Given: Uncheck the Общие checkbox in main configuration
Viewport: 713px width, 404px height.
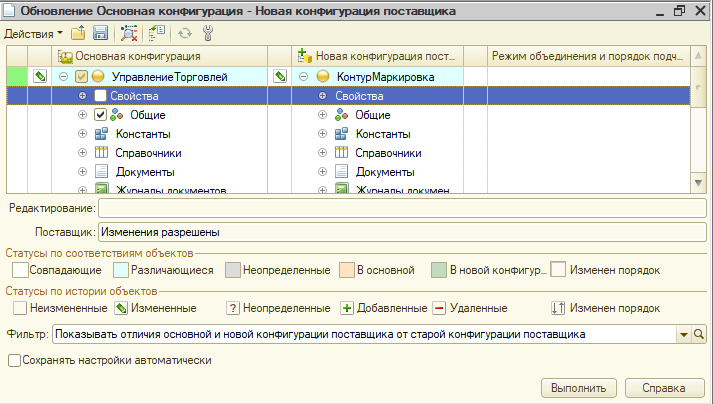Looking at the screenshot, I should coord(100,115).
